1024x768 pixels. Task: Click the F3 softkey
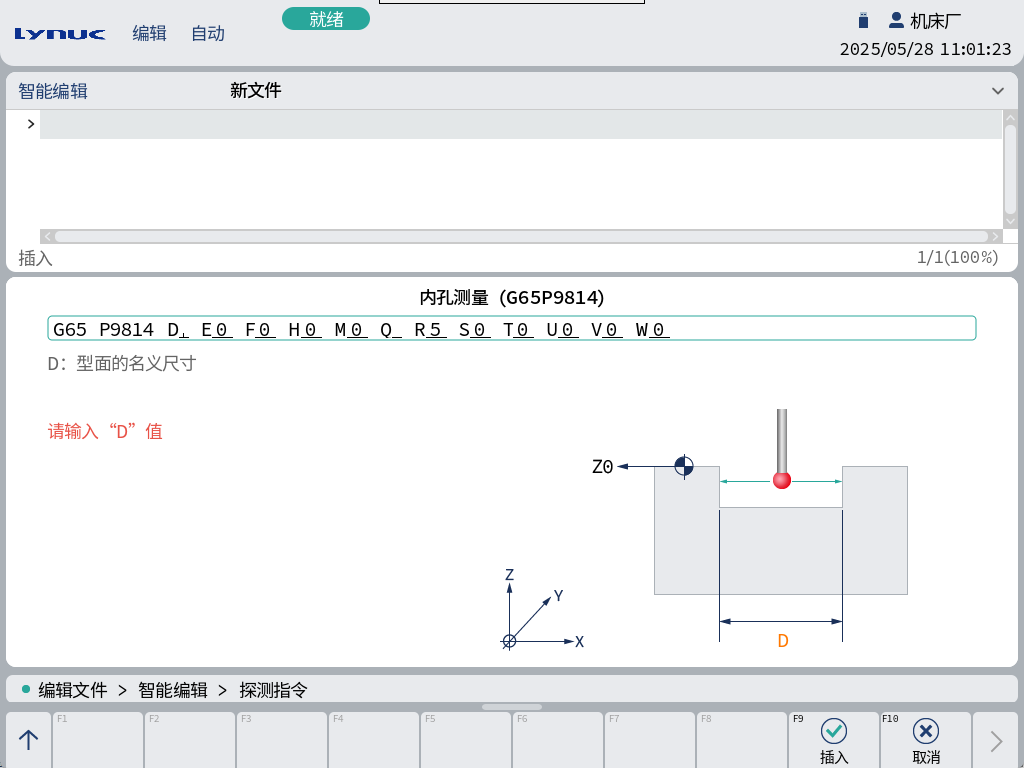pyautogui.click(x=281, y=741)
